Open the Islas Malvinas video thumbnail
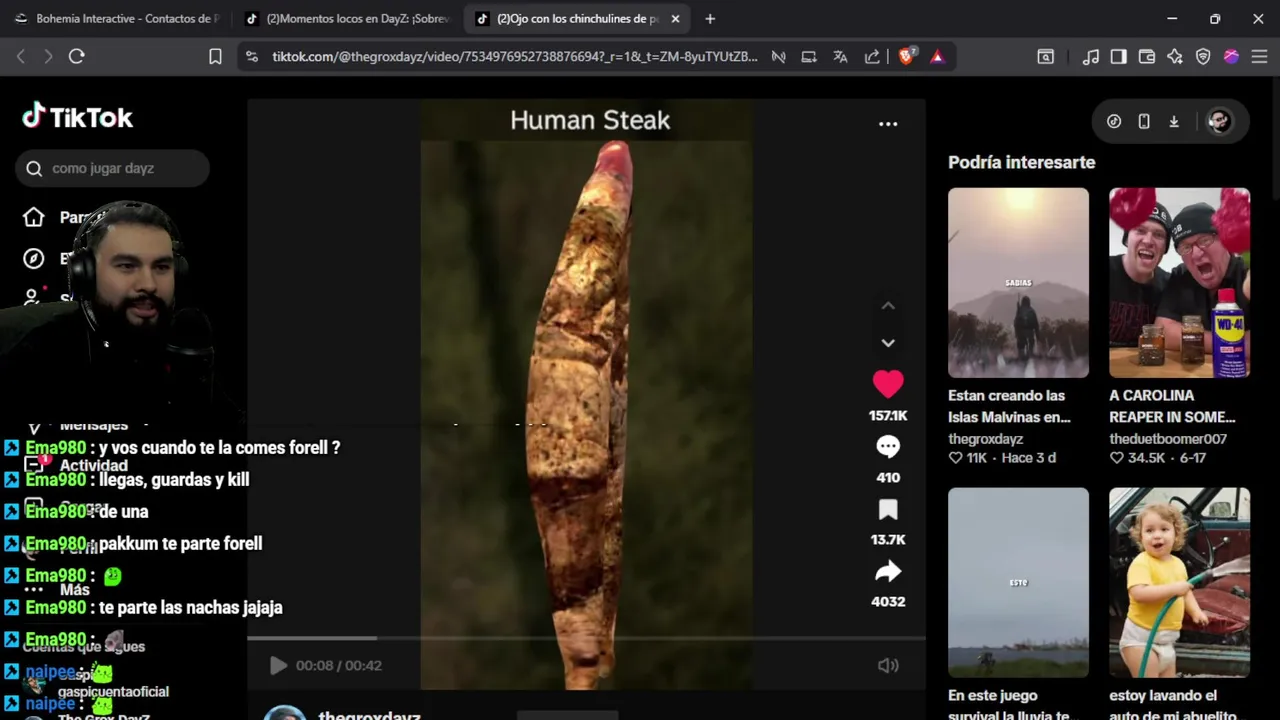 click(x=1018, y=283)
